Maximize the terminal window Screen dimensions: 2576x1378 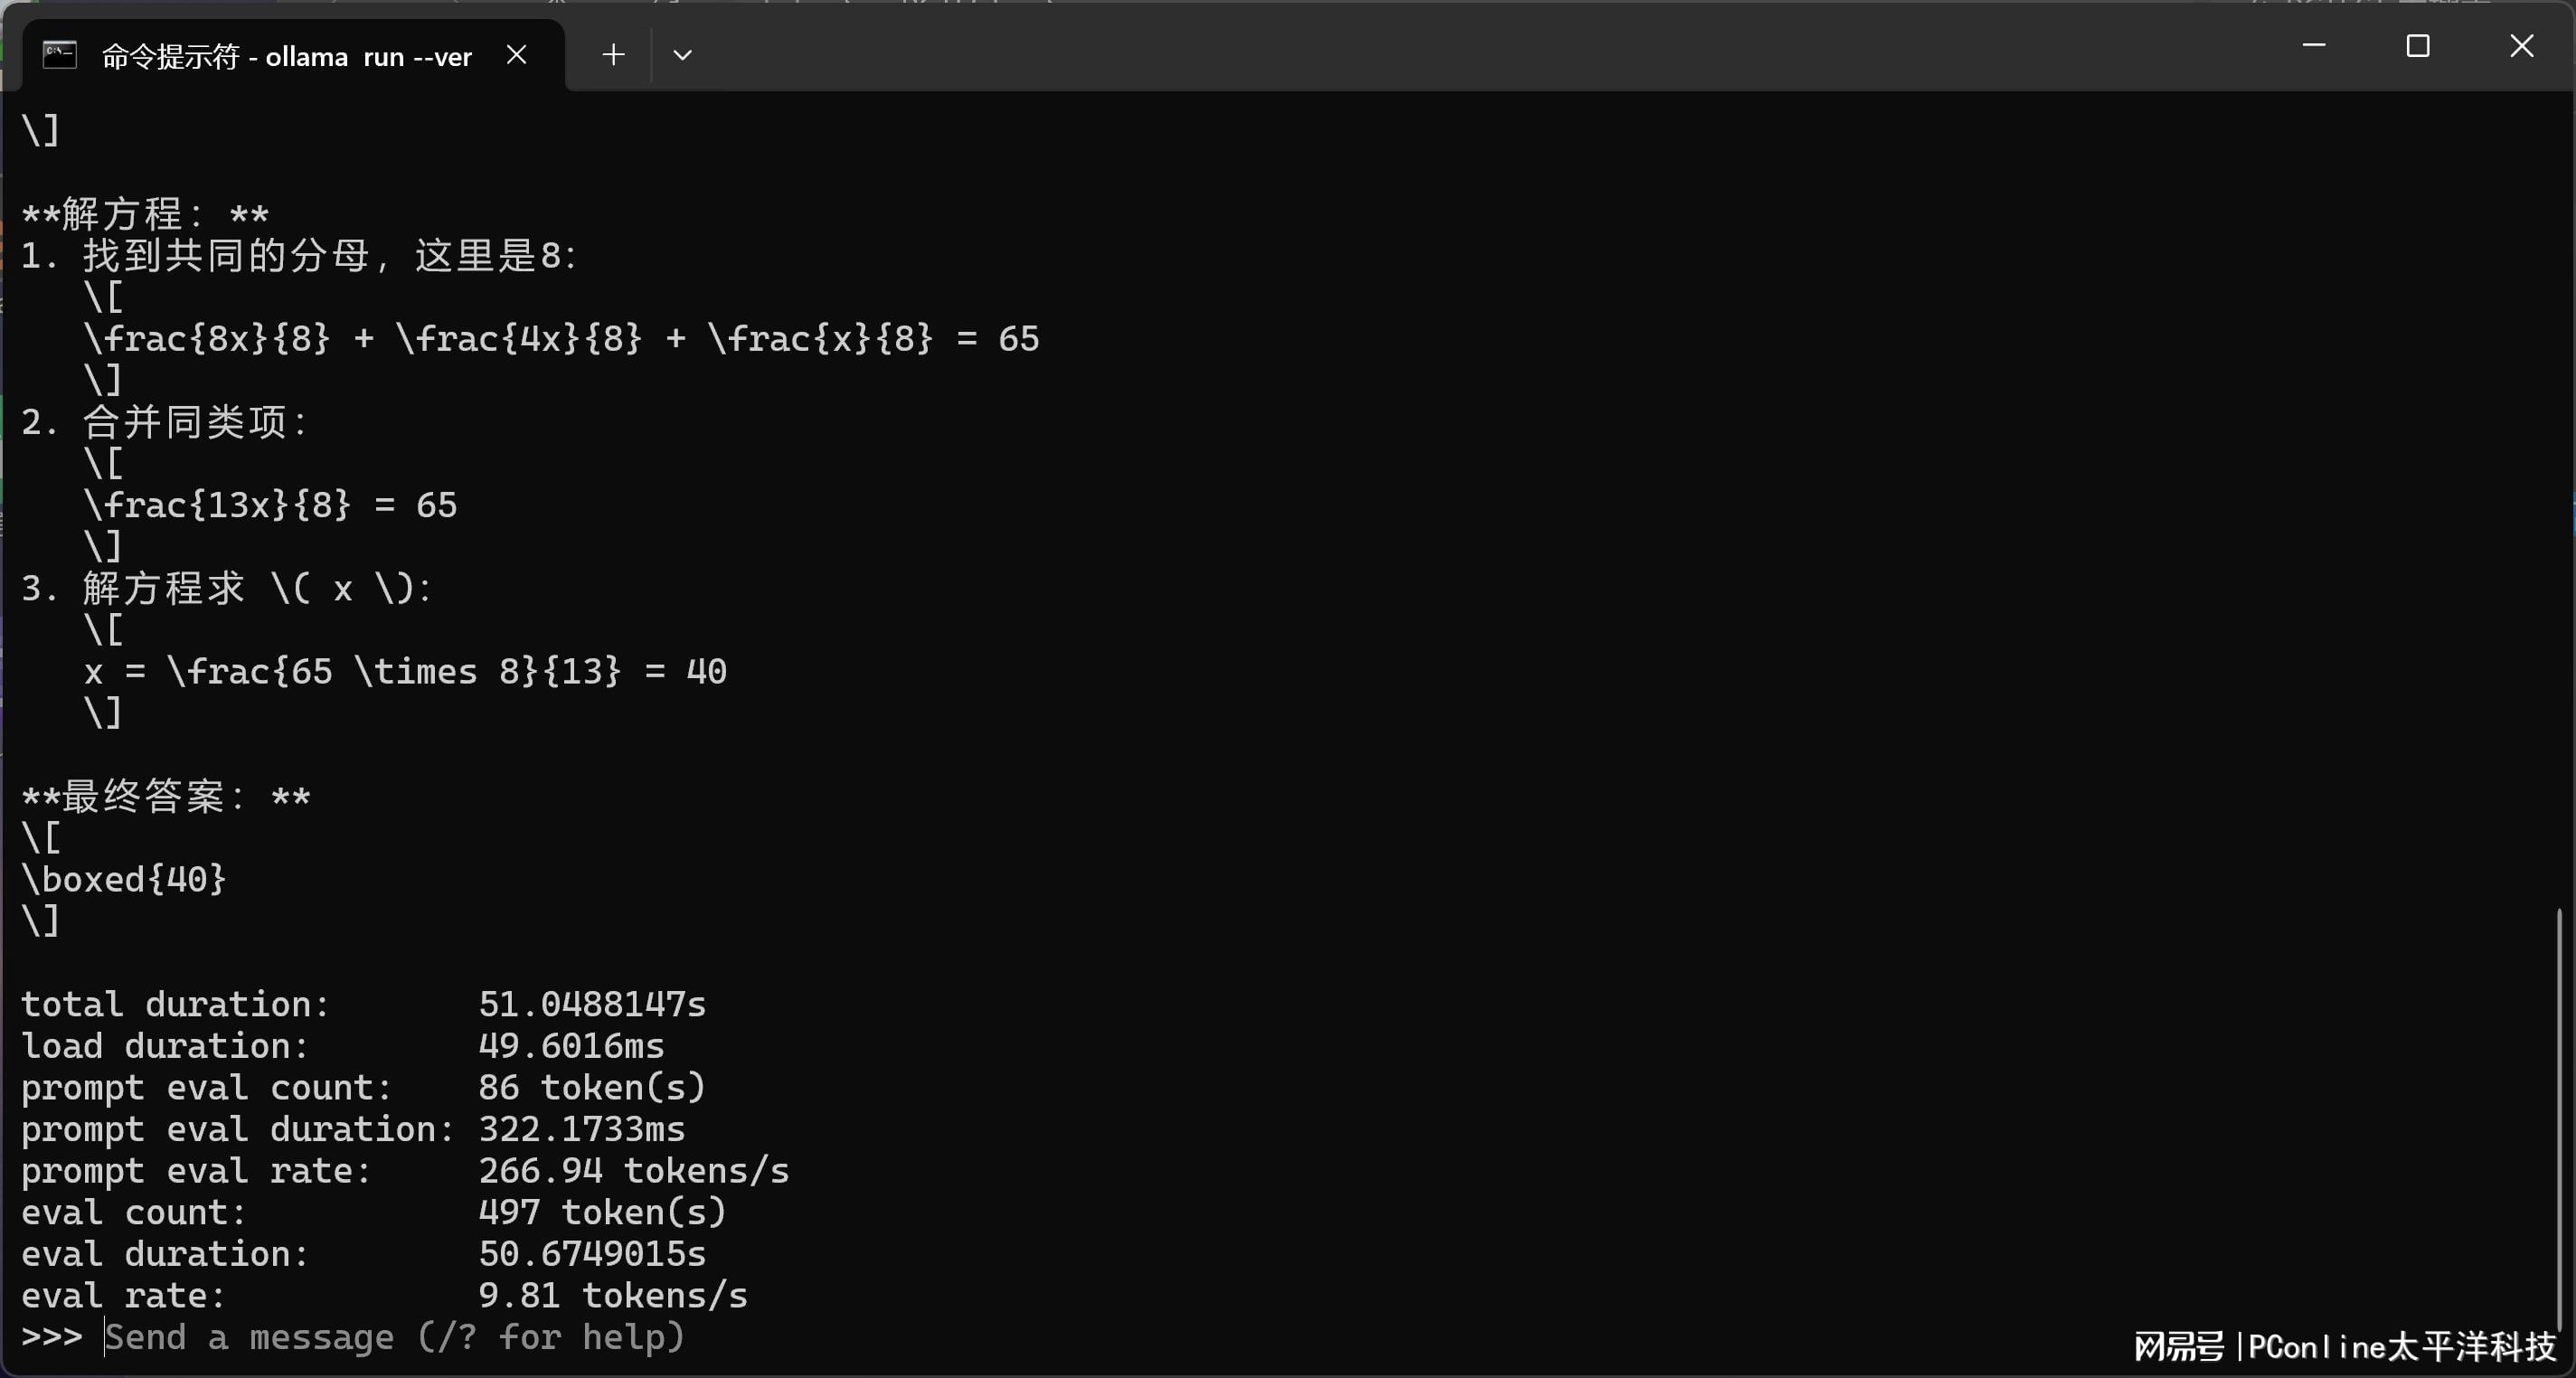2417,46
